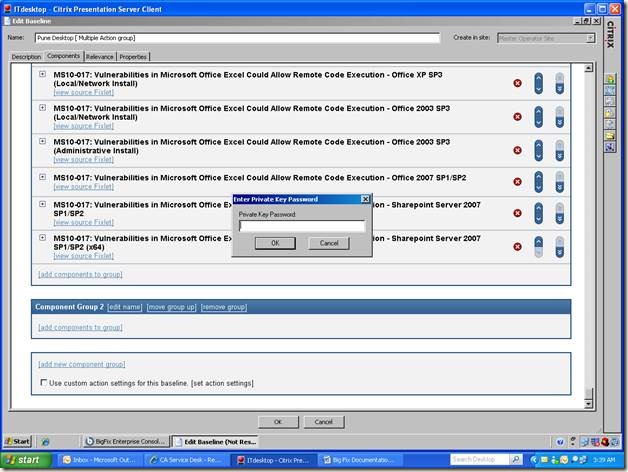Click the Edit Baseline OK button
This screenshot has height=472, width=628.
278,422
